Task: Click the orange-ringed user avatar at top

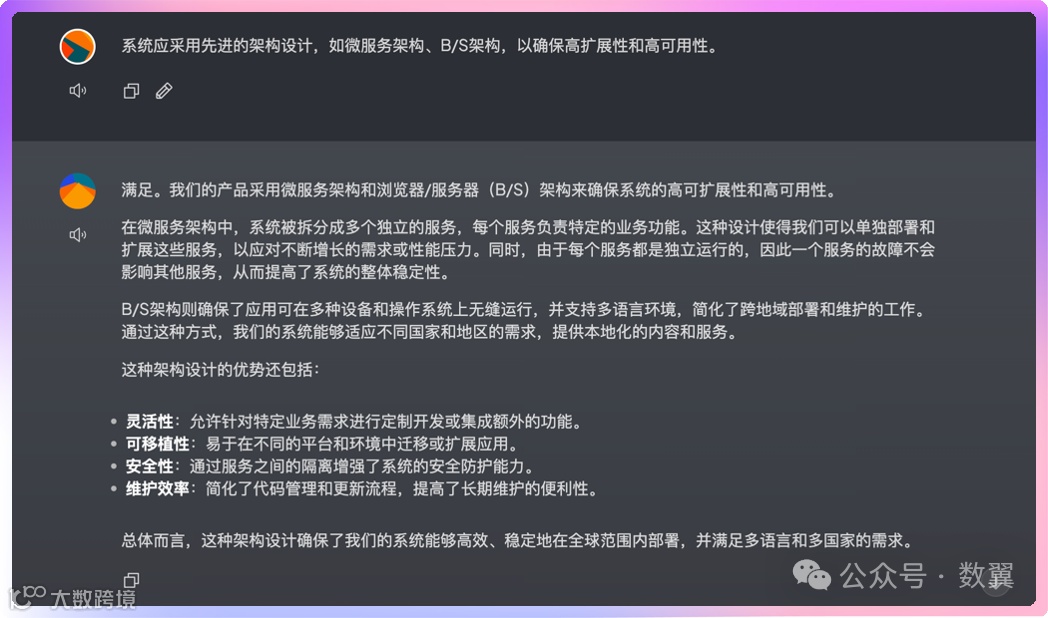Action: (x=78, y=47)
